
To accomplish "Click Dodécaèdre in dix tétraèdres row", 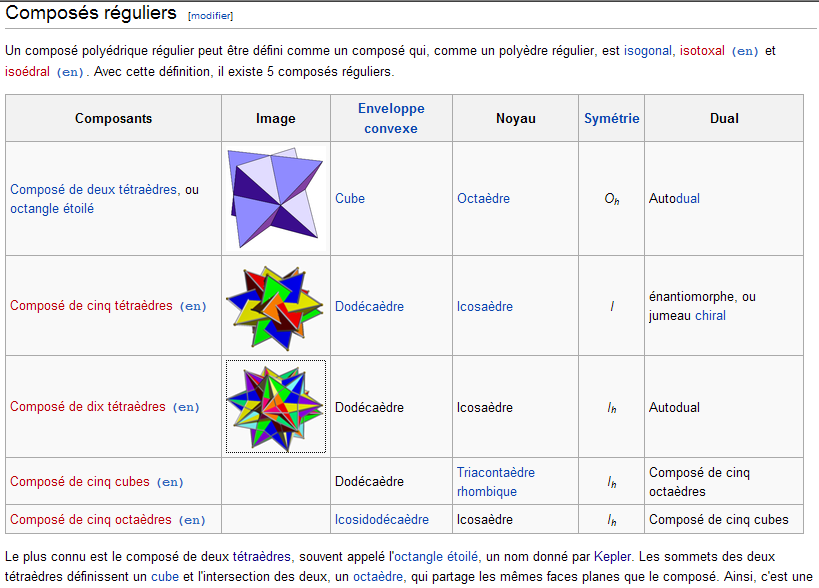I will (x=369, y=407).
